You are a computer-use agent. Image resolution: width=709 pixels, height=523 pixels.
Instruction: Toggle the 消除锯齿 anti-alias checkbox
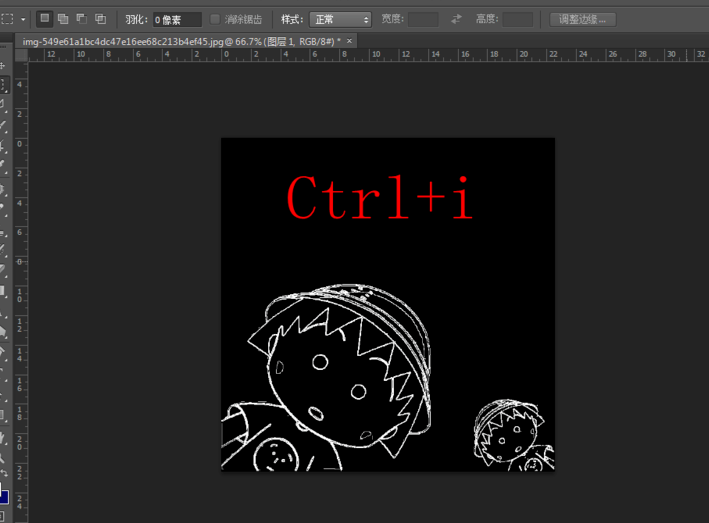pos(215,19)
